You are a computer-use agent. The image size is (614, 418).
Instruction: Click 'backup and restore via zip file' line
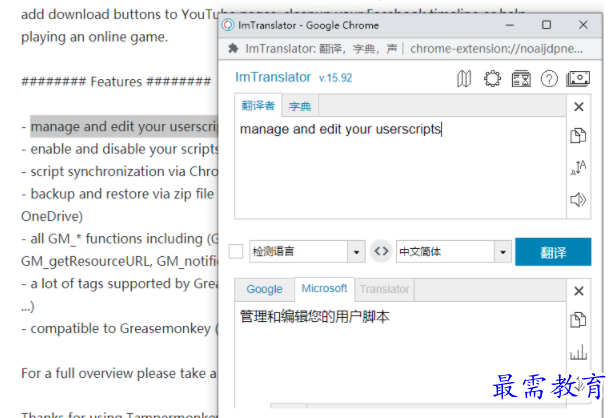122,194
